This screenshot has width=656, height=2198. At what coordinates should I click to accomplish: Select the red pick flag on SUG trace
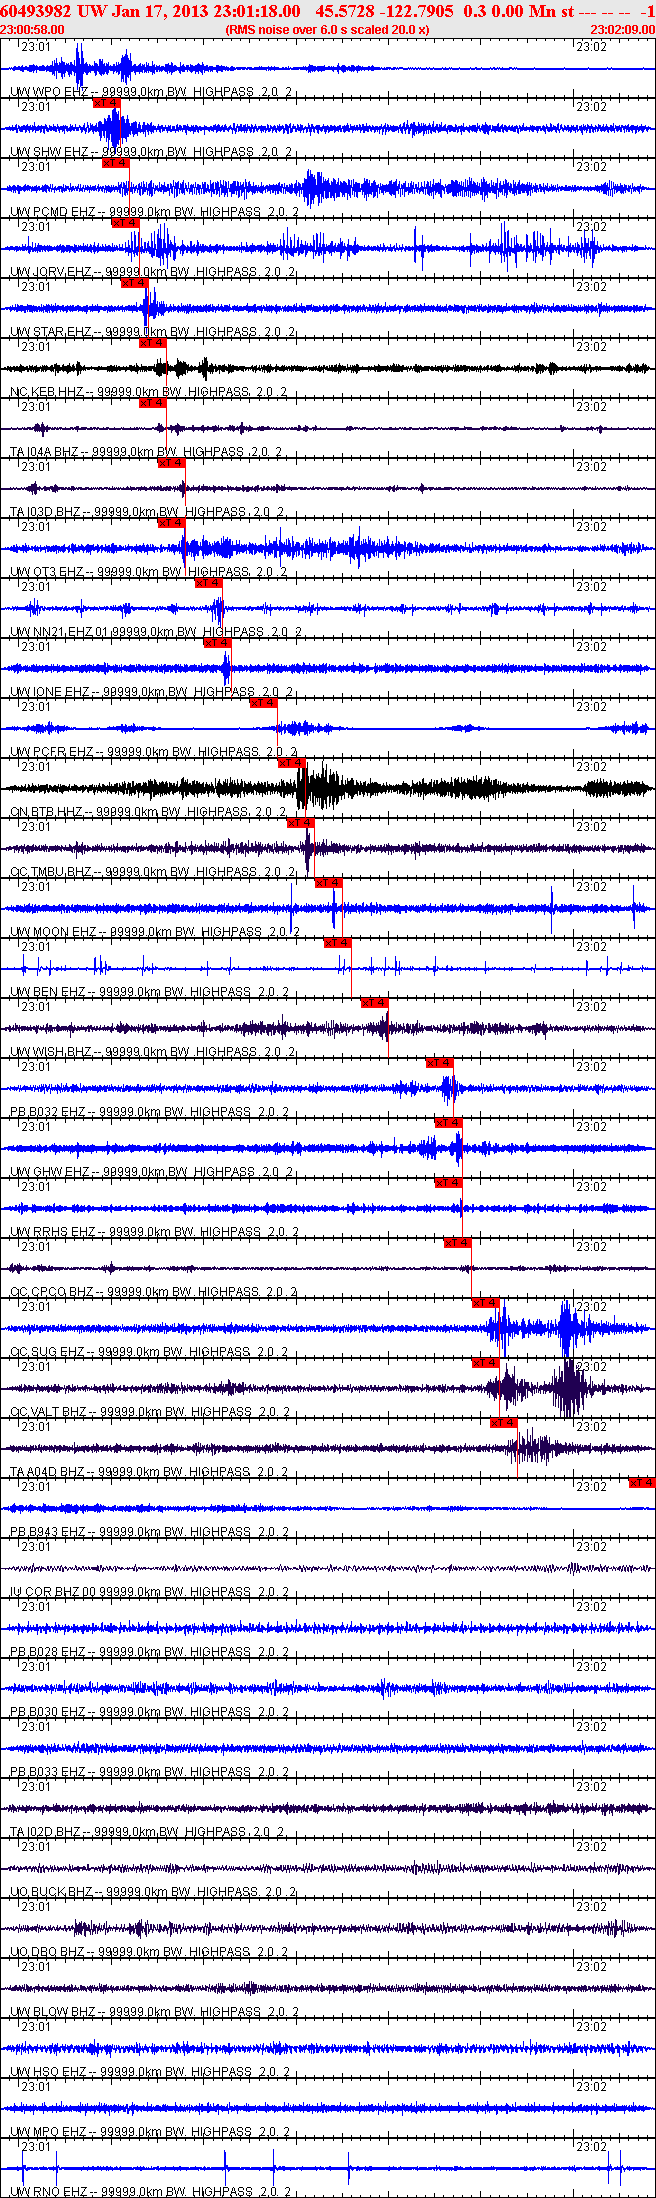[x=485, y=1302]
